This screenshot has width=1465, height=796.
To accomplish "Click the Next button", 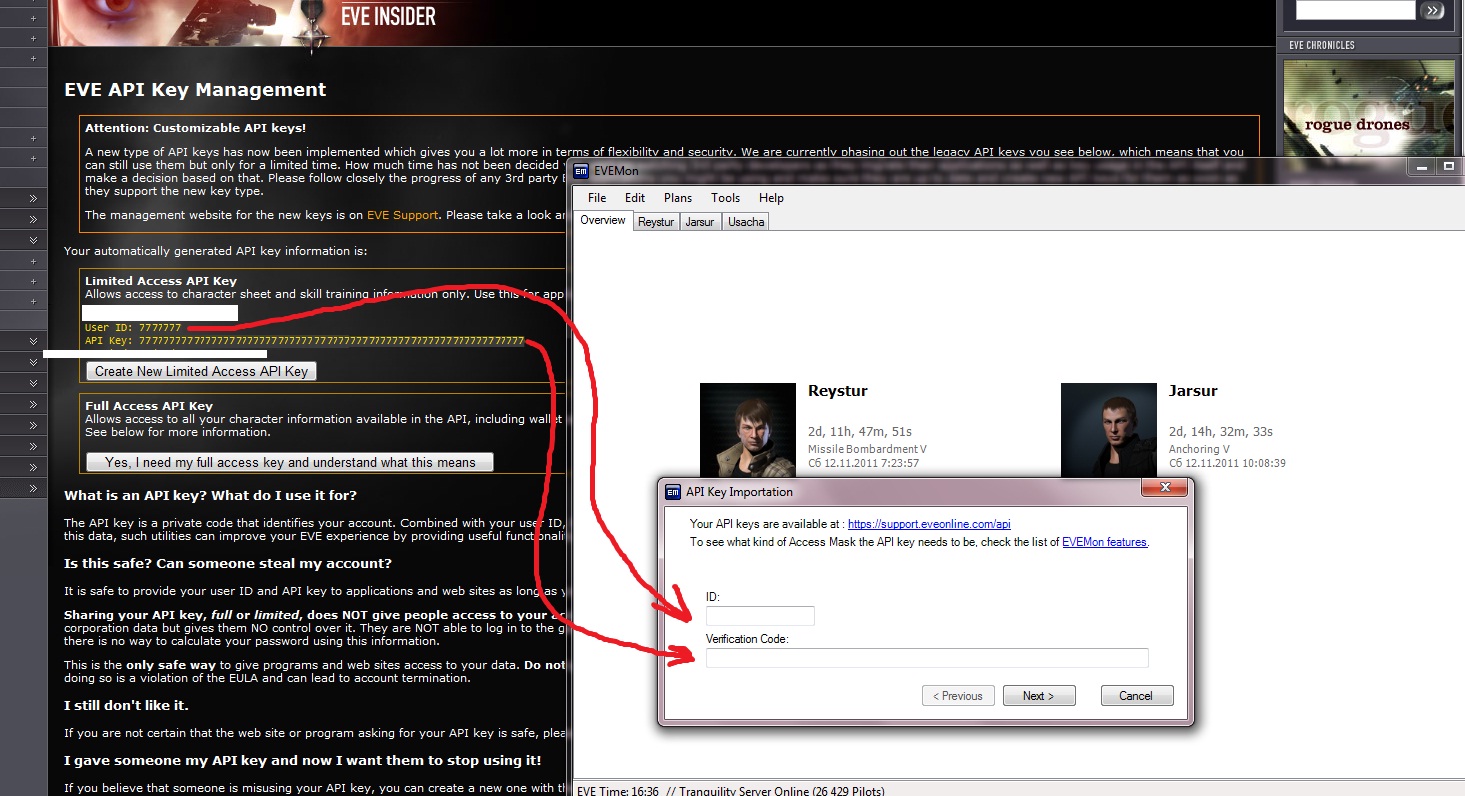I will pyautogui.click(x=1039, y=696).
